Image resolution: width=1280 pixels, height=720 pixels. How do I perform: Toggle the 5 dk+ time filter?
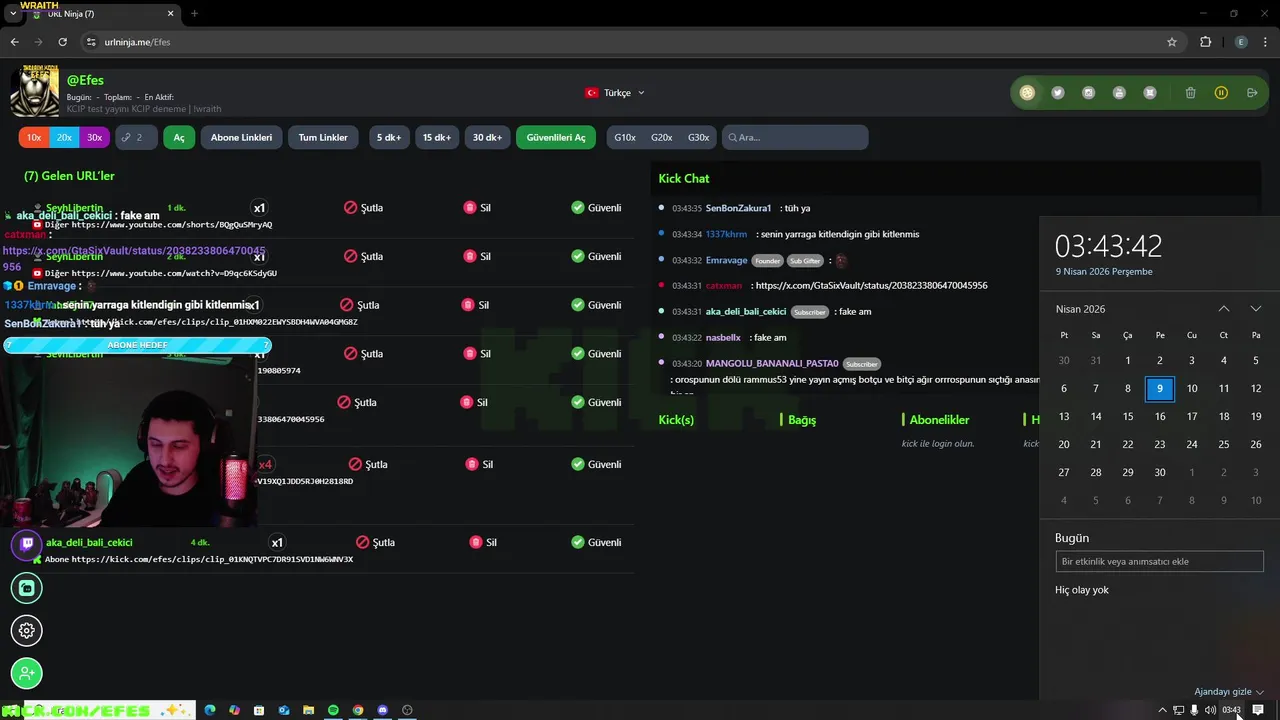[x=389, y=137]
